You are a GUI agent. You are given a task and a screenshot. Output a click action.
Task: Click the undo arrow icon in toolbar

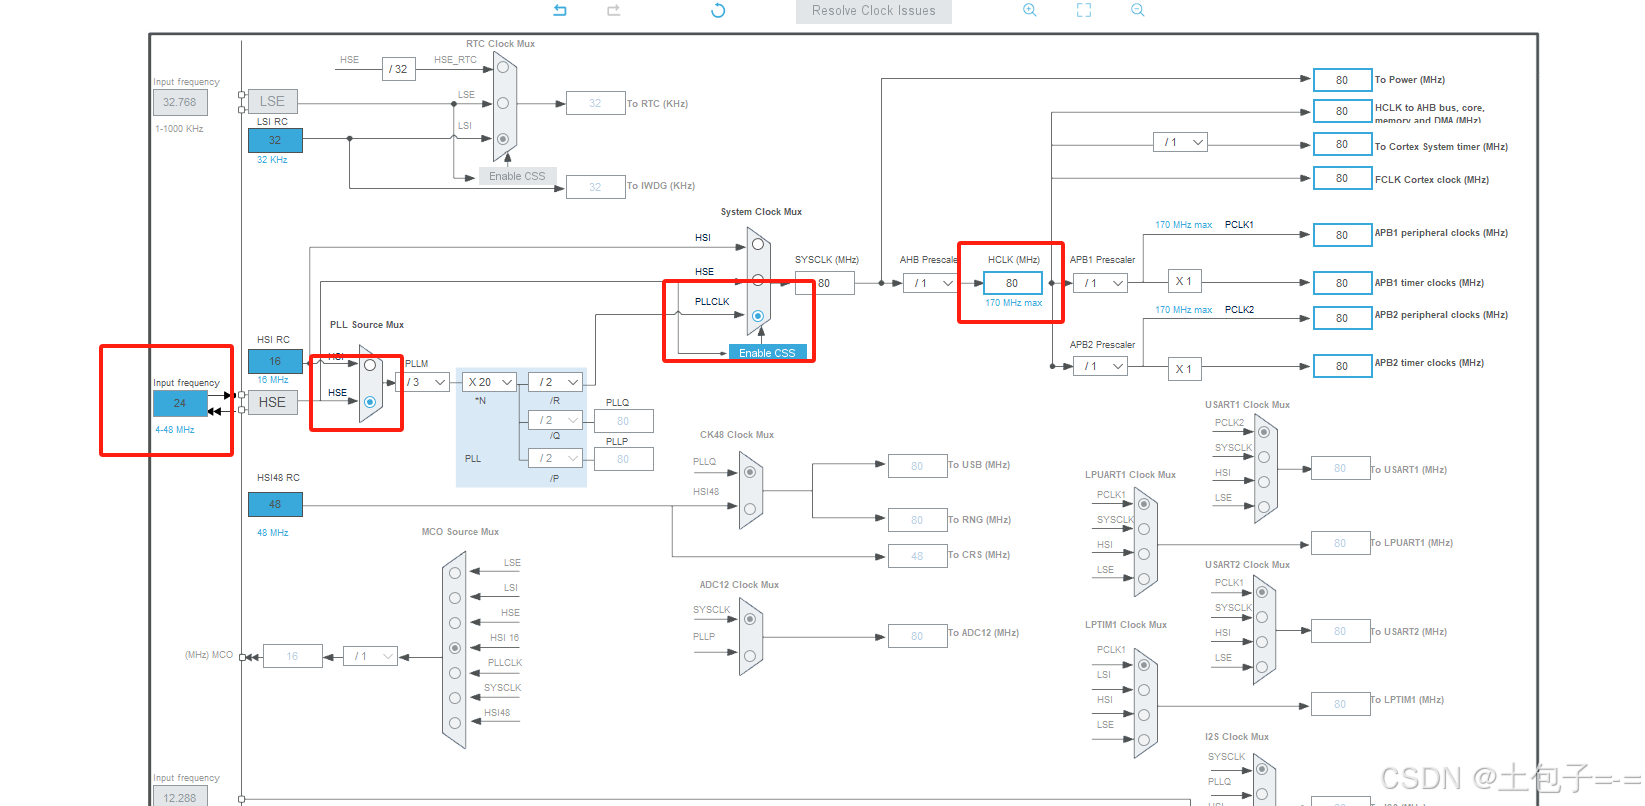coord(560,10)
